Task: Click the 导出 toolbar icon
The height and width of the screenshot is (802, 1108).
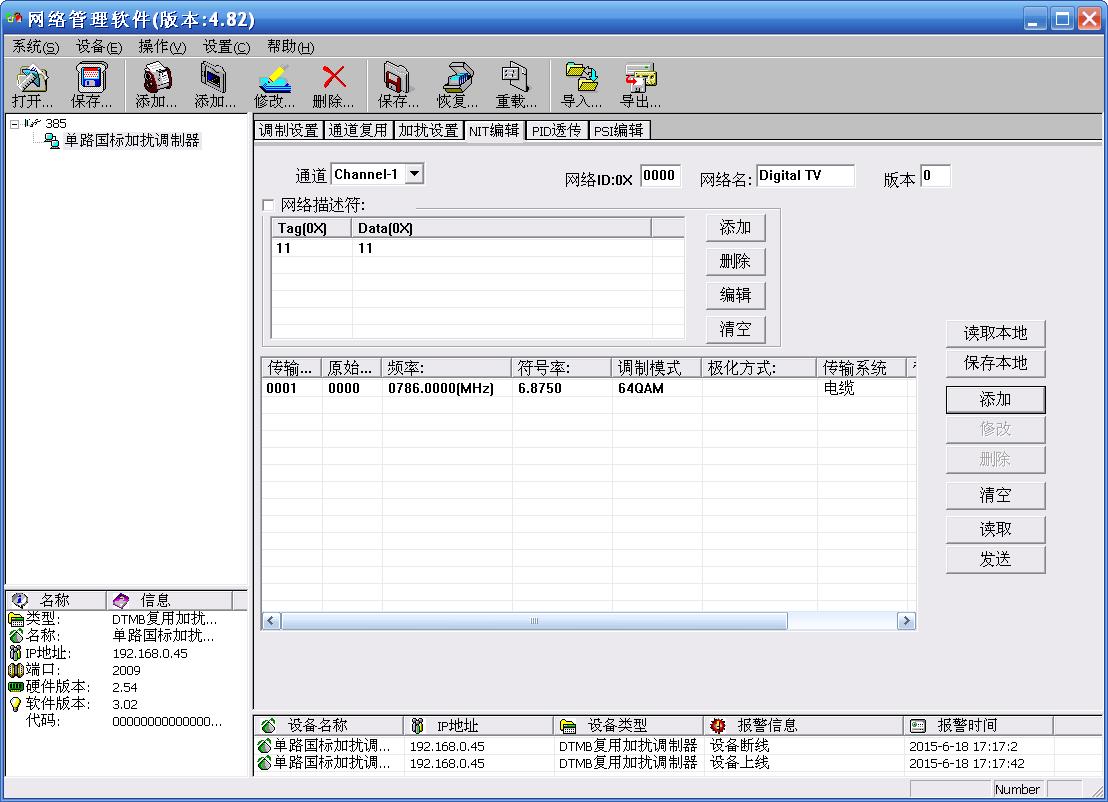Action: (640, 77)
